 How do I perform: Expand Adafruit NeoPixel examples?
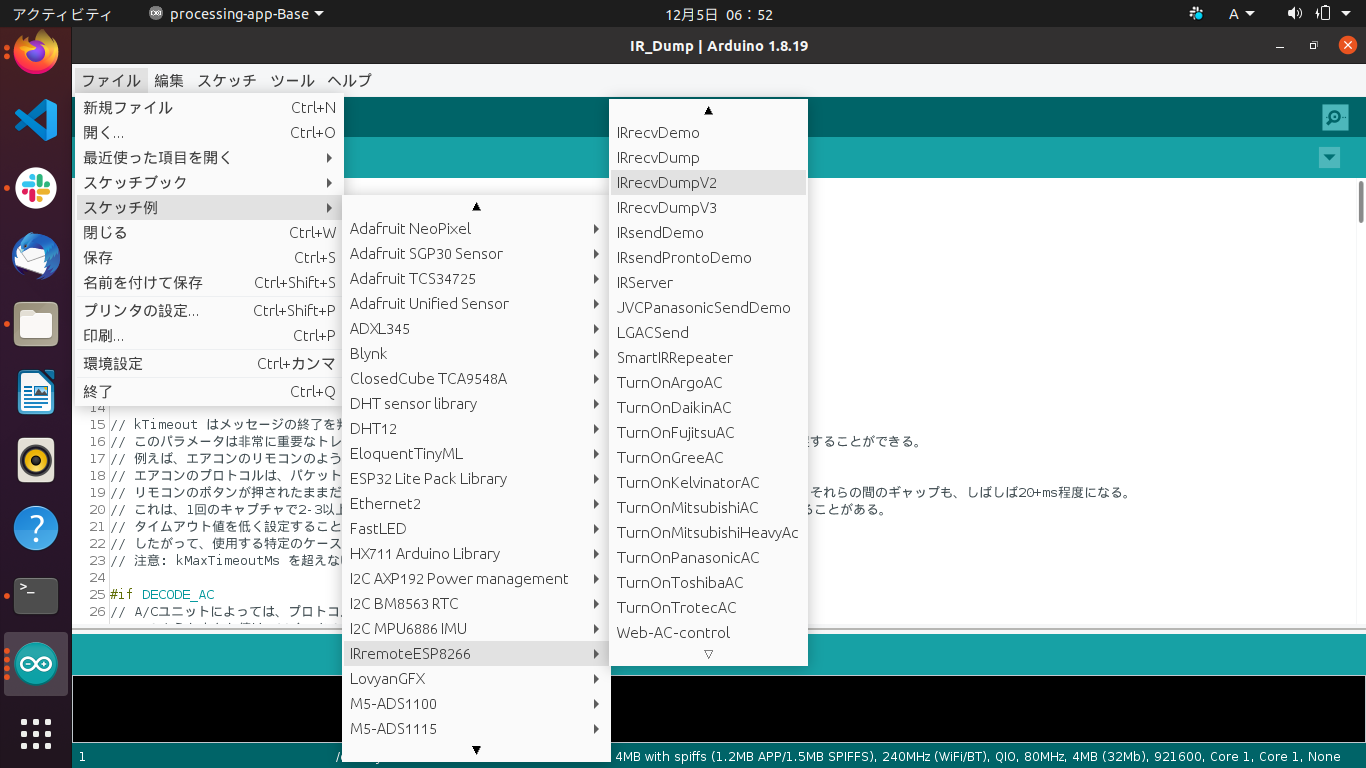coord(476,229)
